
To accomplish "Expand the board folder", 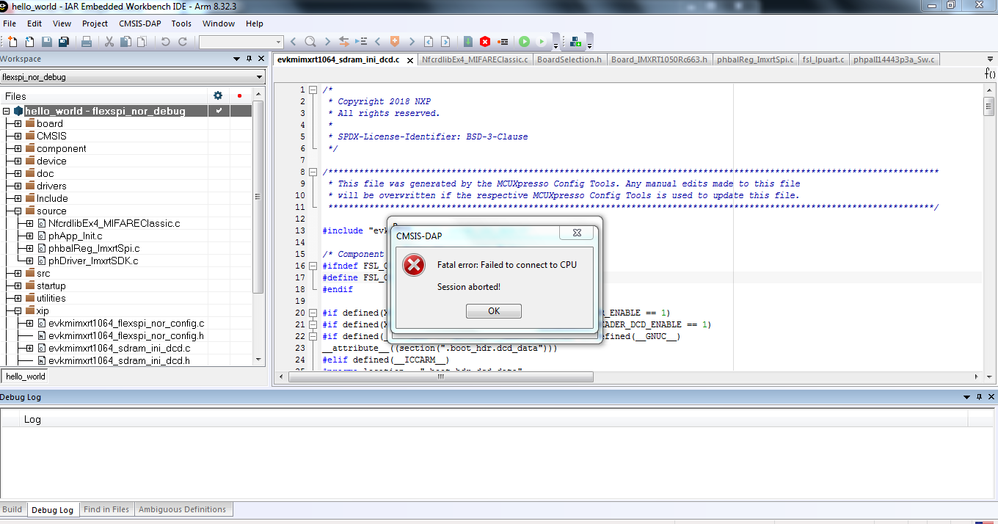I will [18, 124].
